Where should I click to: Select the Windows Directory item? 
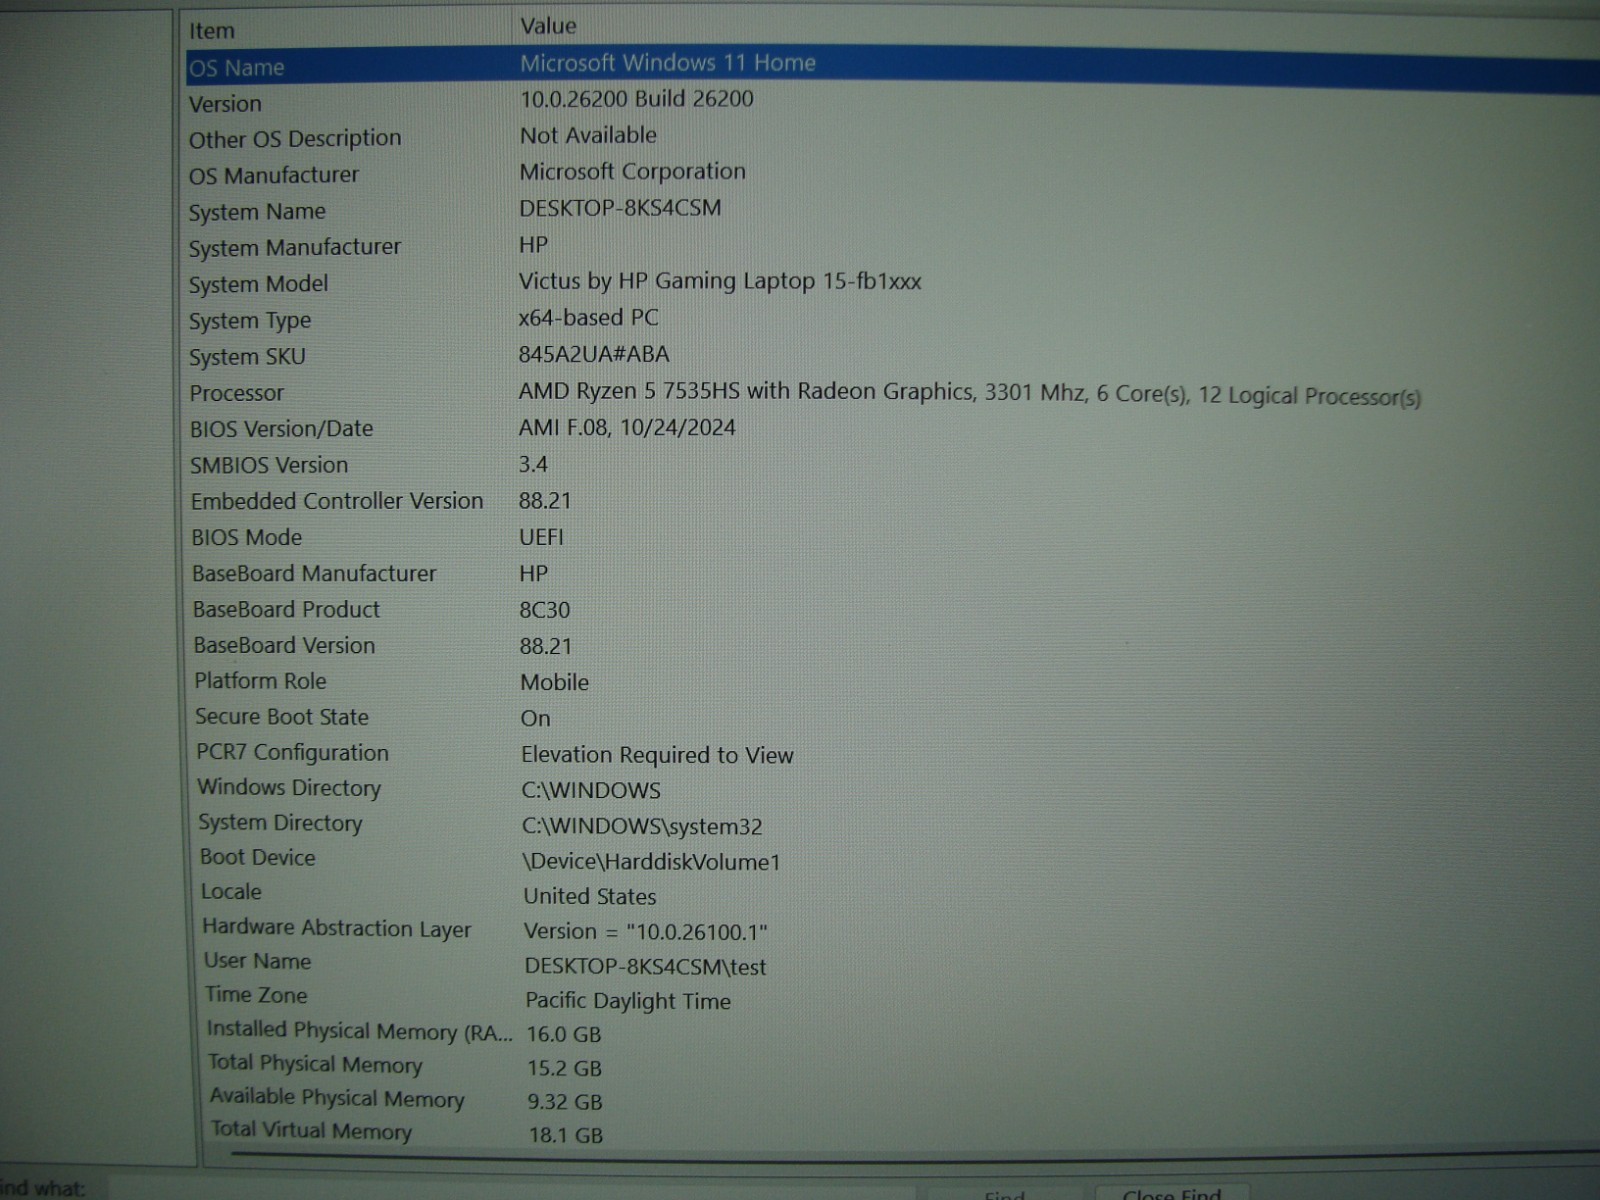[289, 788]
